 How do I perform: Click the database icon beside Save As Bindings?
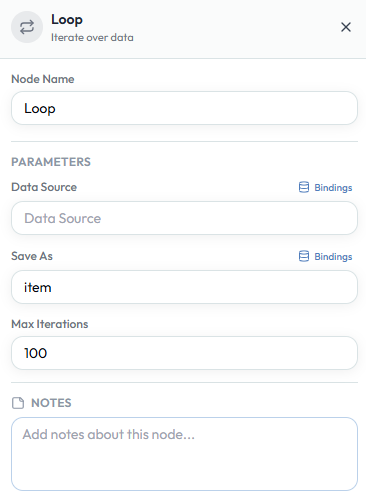[x=304, y=256]
